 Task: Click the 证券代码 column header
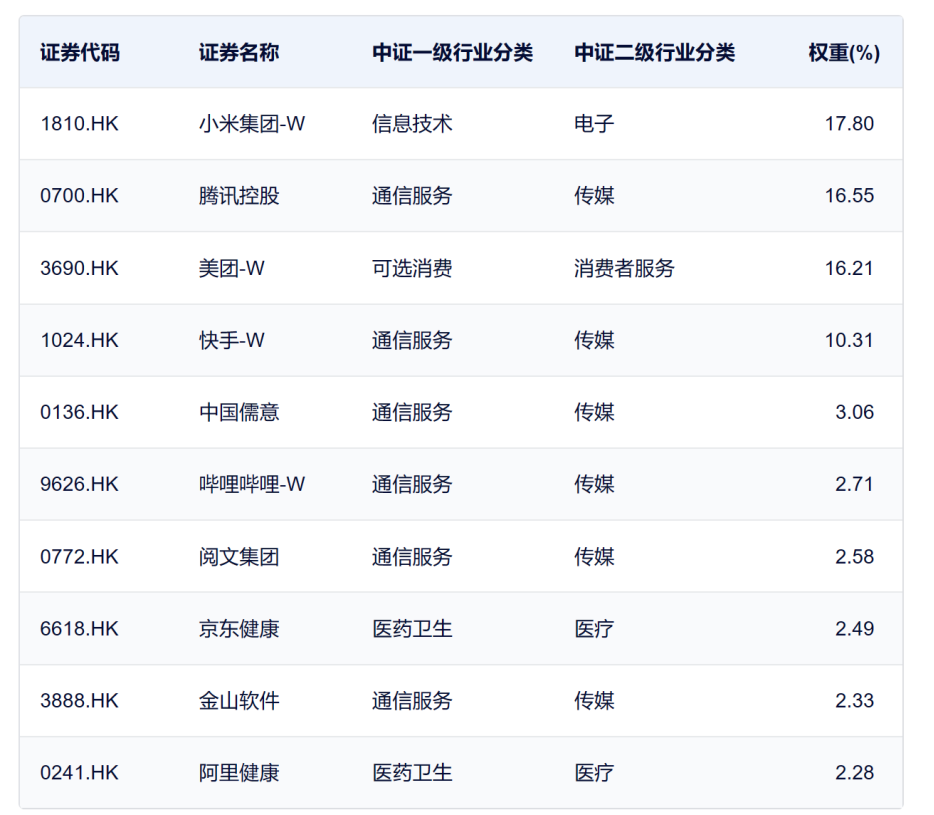(x=80, y=53)
